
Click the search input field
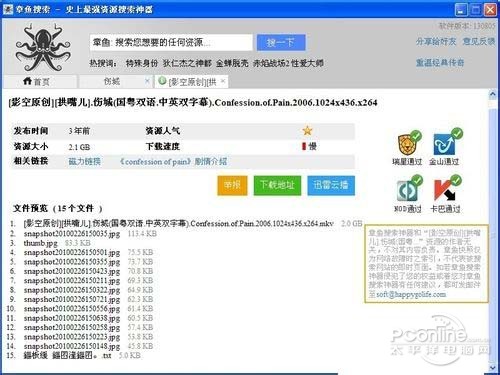tap(171, 43)
